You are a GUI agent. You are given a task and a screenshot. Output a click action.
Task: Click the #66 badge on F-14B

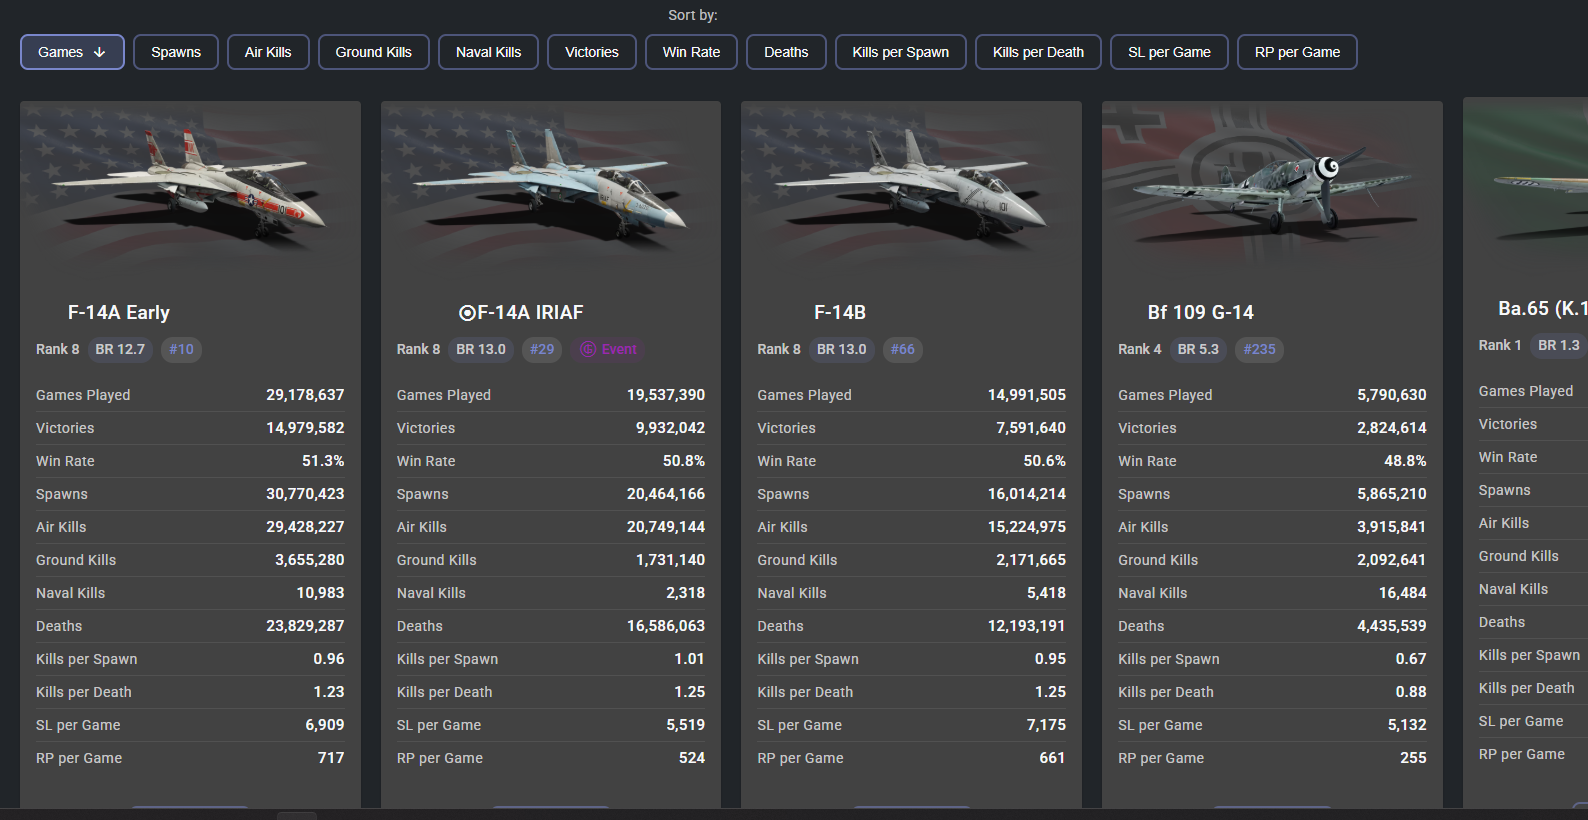click(903, 349)
